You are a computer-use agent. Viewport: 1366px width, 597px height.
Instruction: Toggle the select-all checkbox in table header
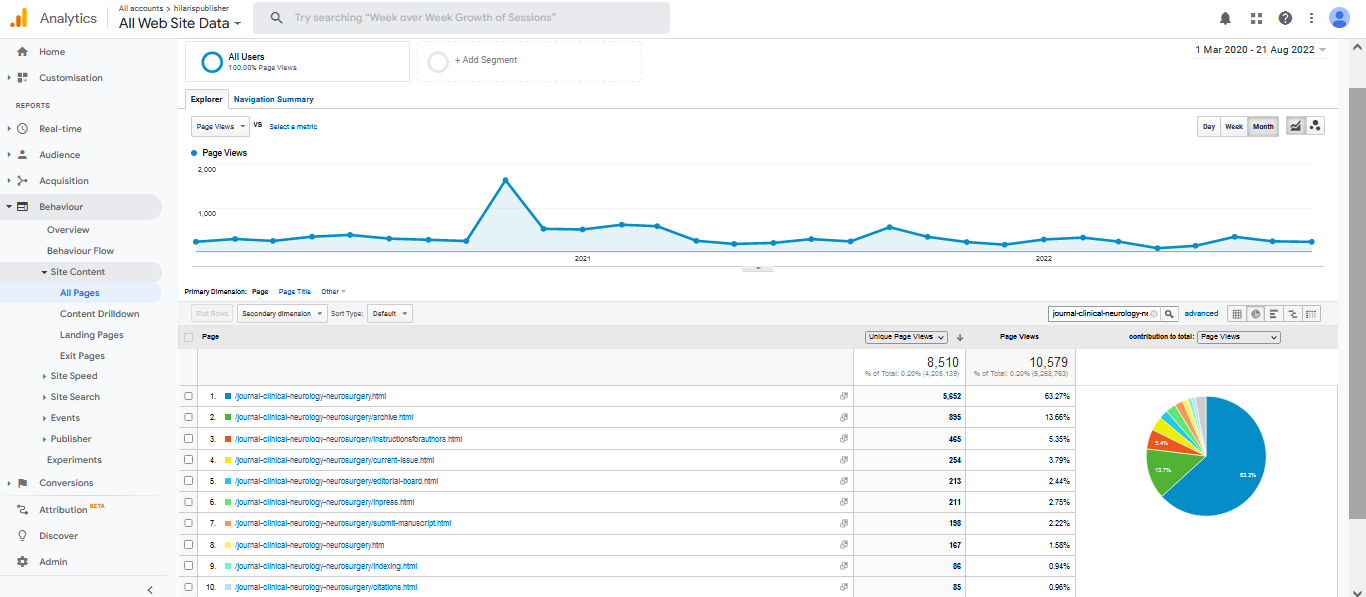tap(189, 338)
